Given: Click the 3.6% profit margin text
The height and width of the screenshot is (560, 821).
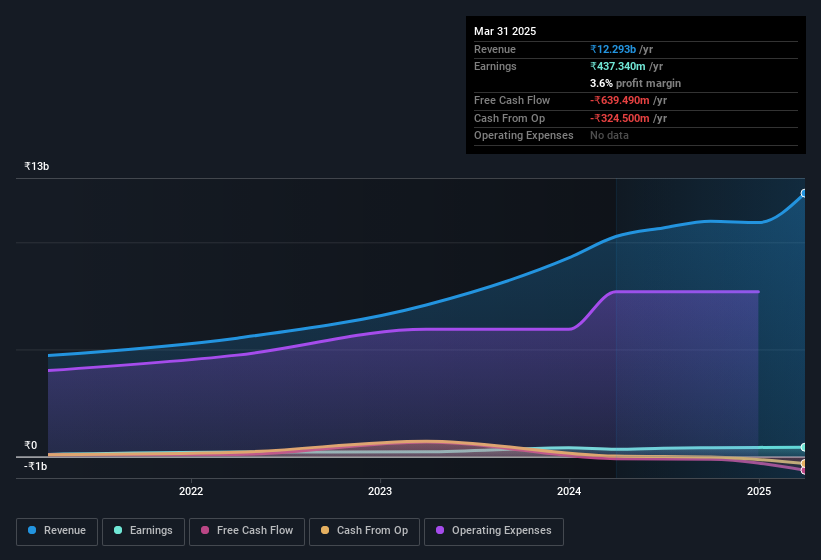Looking at the screenshot, I should click(635, 83).
